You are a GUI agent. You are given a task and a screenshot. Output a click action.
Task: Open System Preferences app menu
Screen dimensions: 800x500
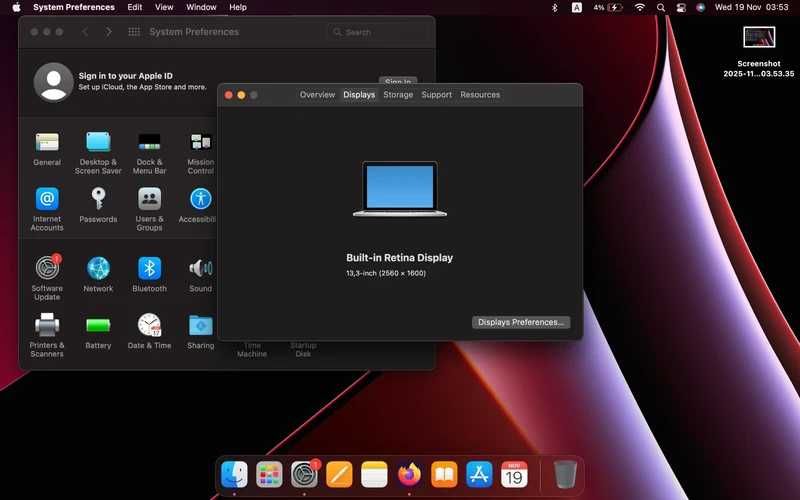[x=74, y=7]
